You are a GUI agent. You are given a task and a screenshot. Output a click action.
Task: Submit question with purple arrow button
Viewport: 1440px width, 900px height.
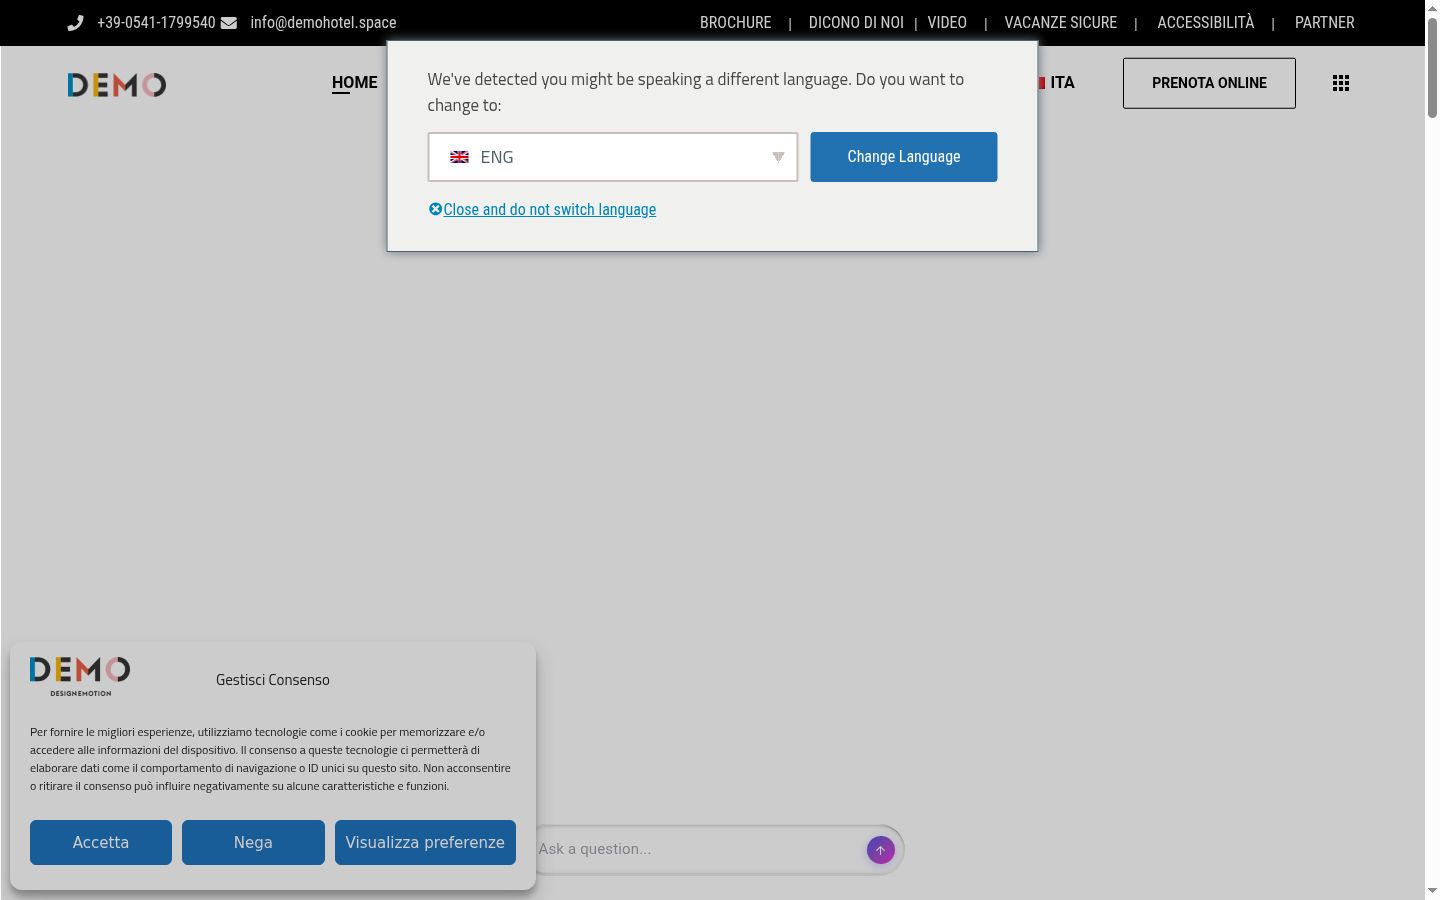pyautogui.click(x=880, y=850)
